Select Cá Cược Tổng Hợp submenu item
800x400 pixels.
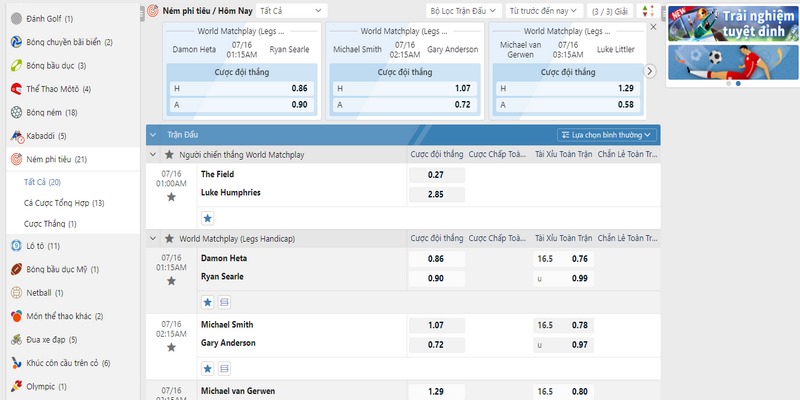coord(63,202)
